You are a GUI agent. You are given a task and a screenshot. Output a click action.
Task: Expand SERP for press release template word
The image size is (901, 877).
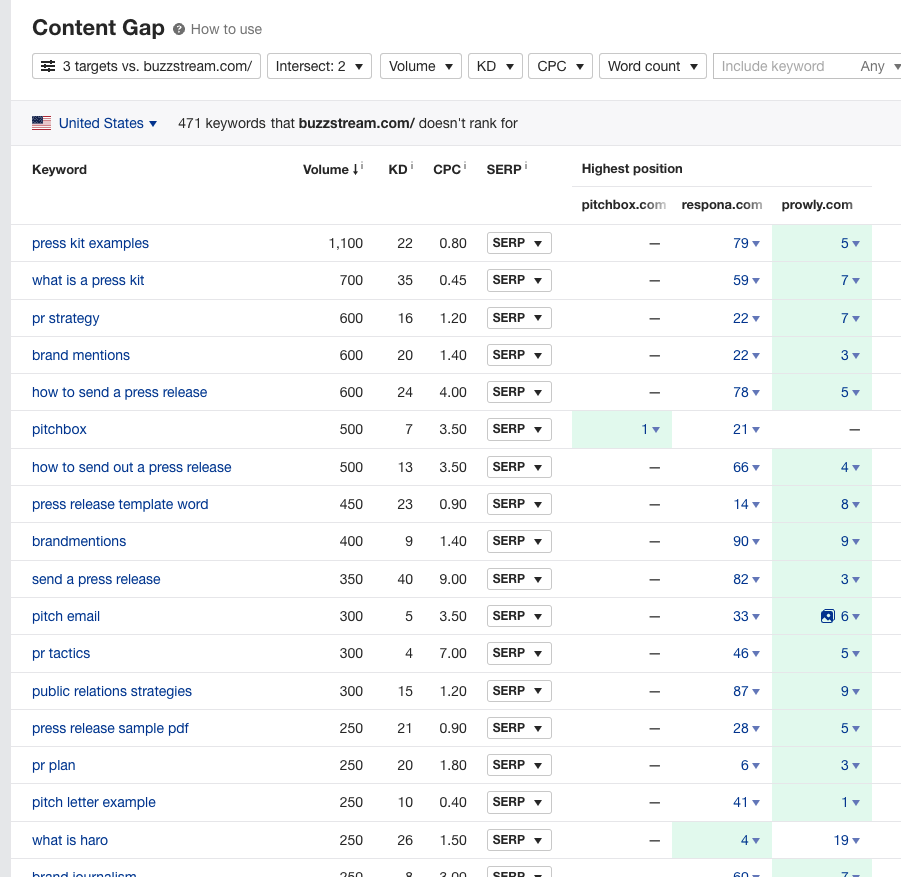click(x=519, y=504)
